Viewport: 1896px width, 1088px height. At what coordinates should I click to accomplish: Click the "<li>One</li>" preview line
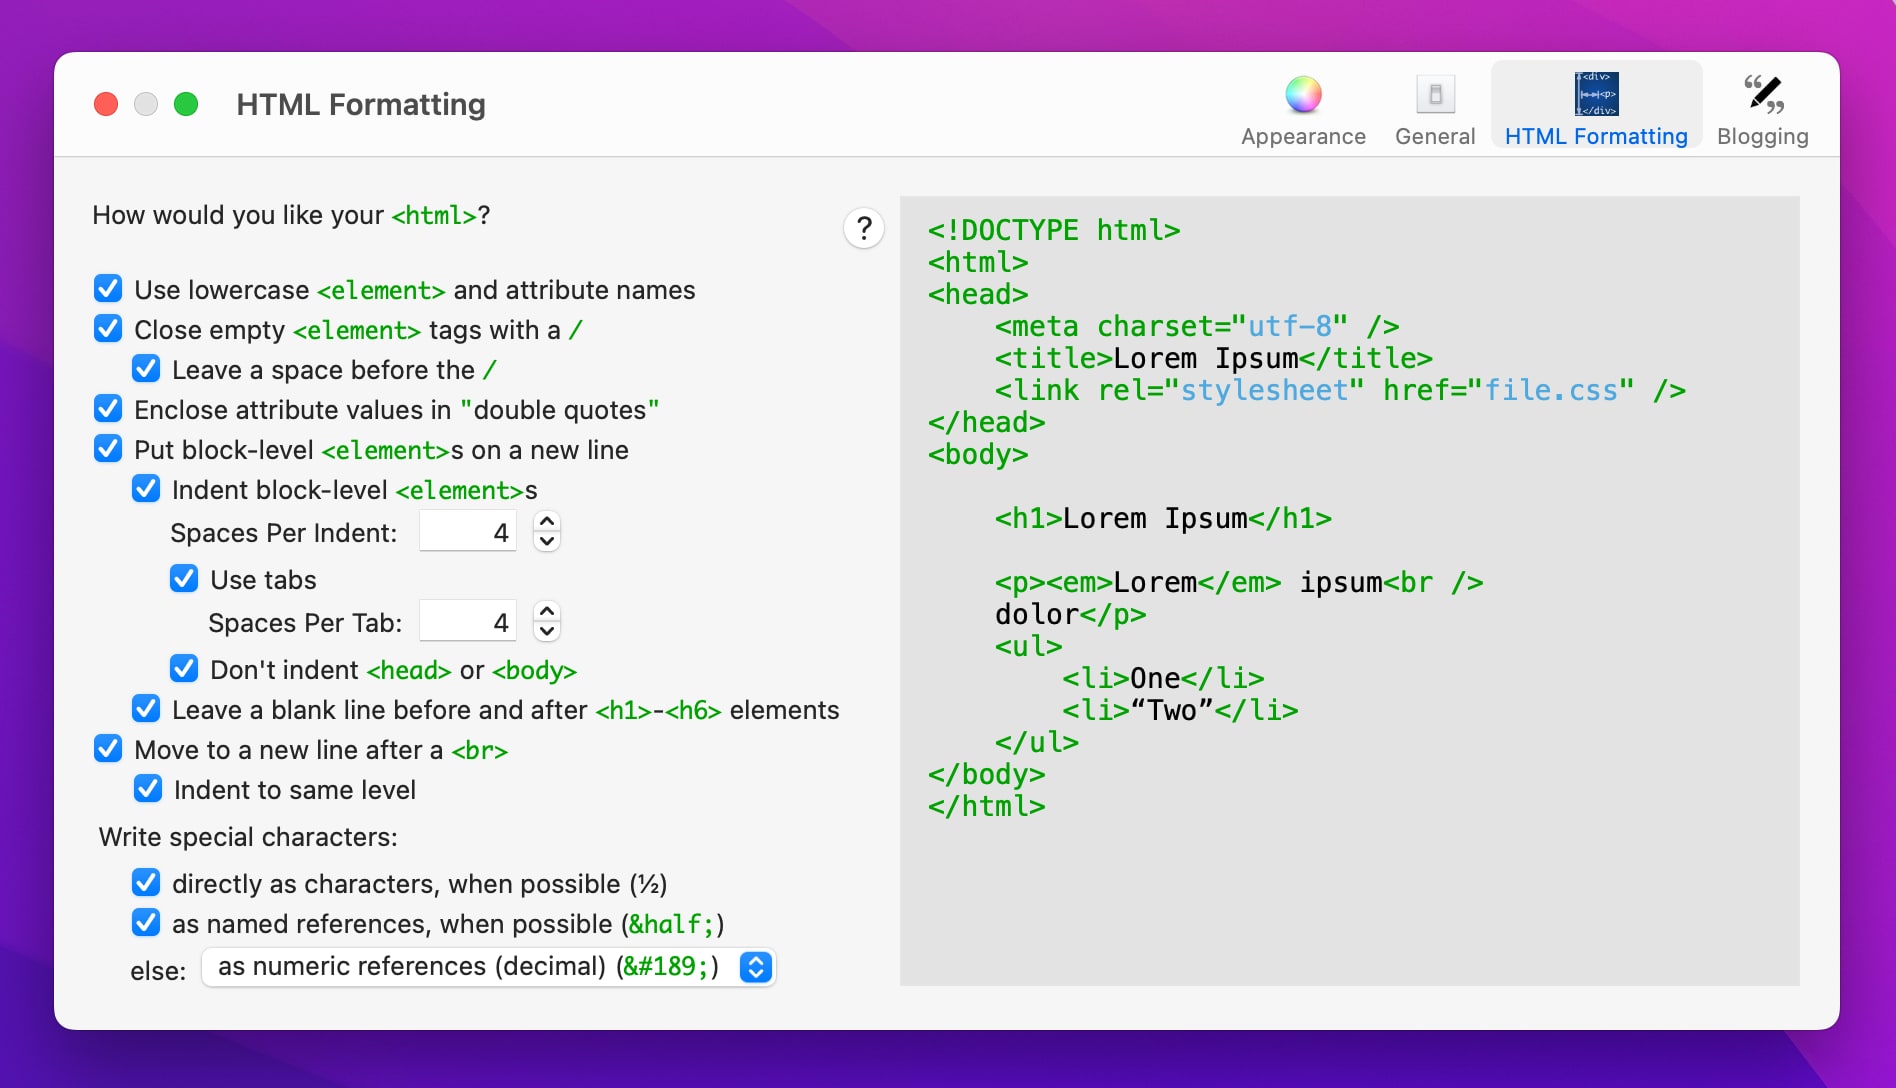point(1163,678)
